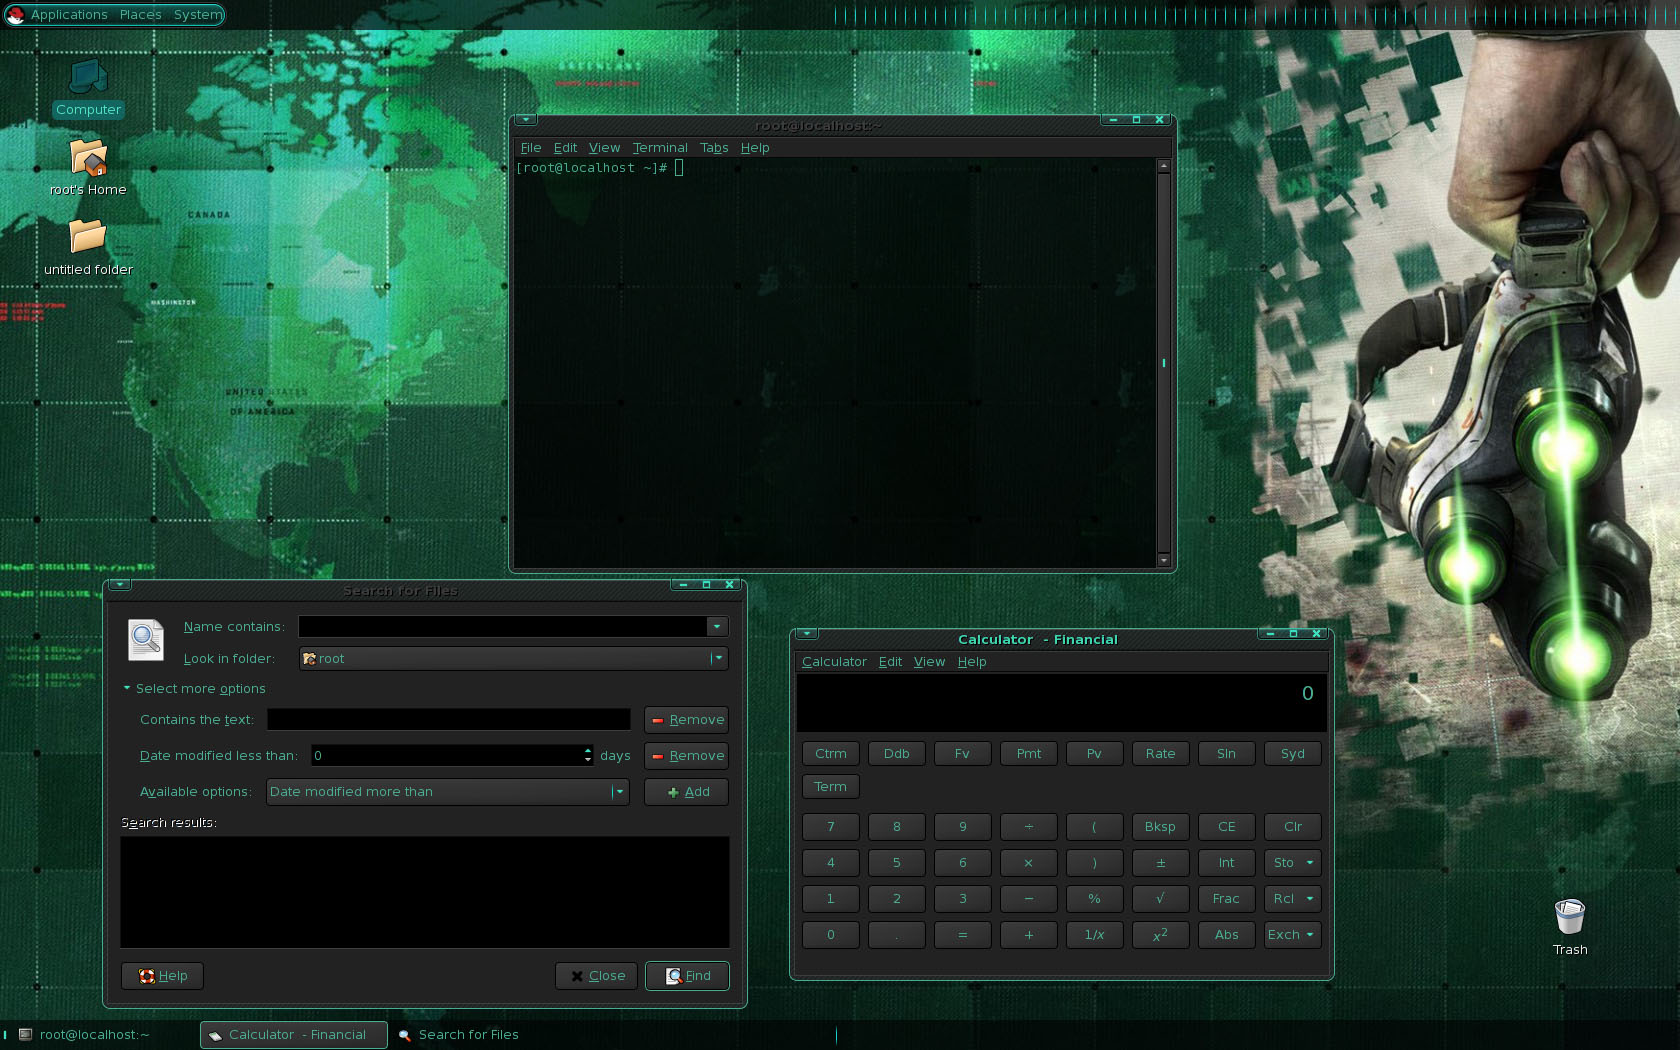Open Places menu in top panel
1680x1050 pixels.
(140, 15)
